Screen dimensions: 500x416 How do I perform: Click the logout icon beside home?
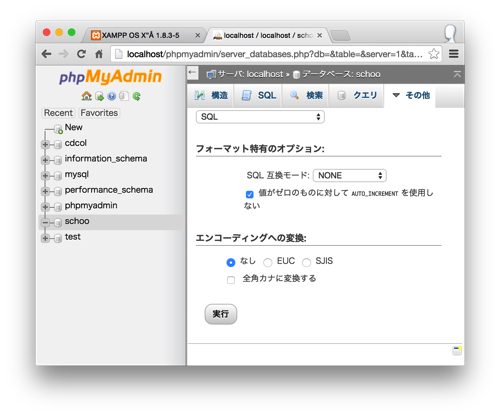point(99,96)
